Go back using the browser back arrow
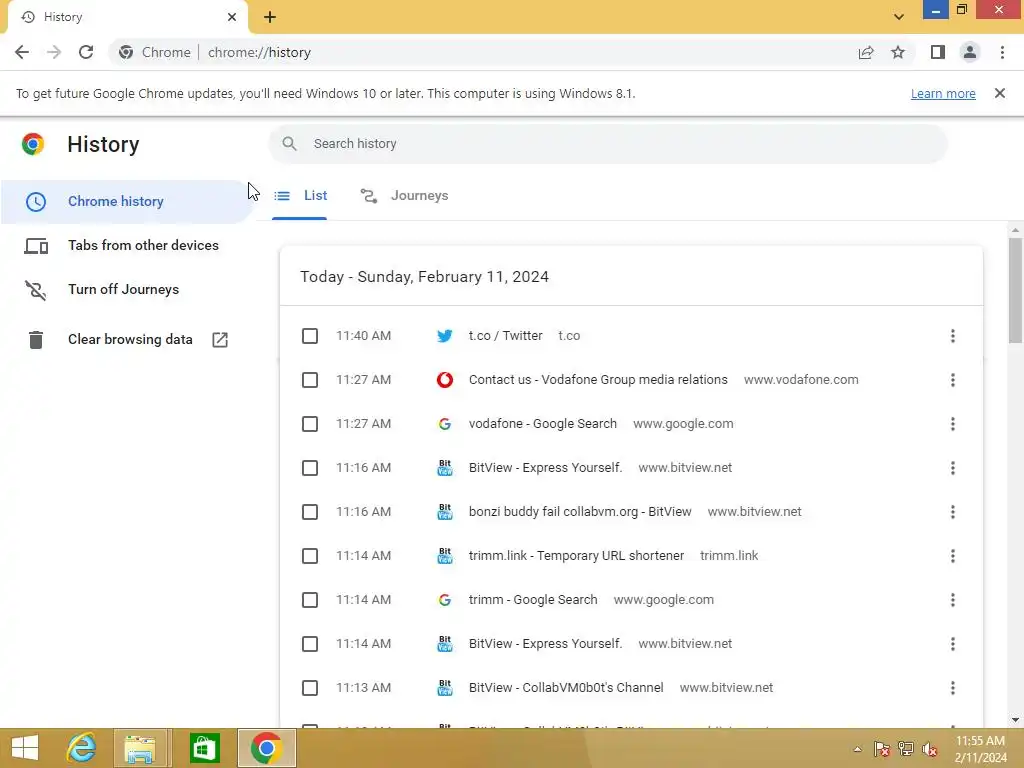Screen dimensions: 1024x768 click(x=22, y=52)
